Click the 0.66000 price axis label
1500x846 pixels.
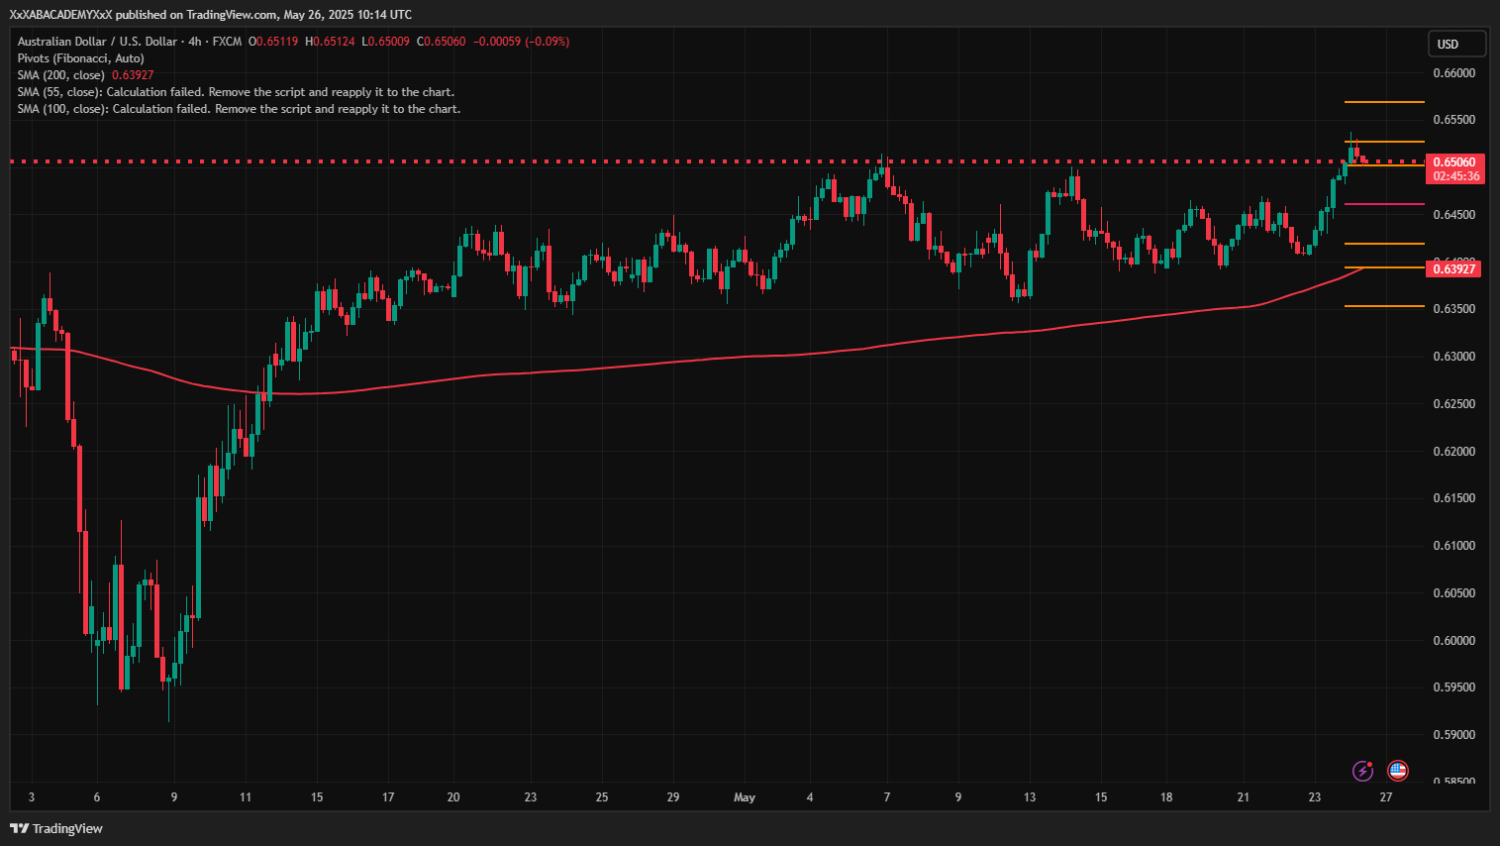point(1454,73)
